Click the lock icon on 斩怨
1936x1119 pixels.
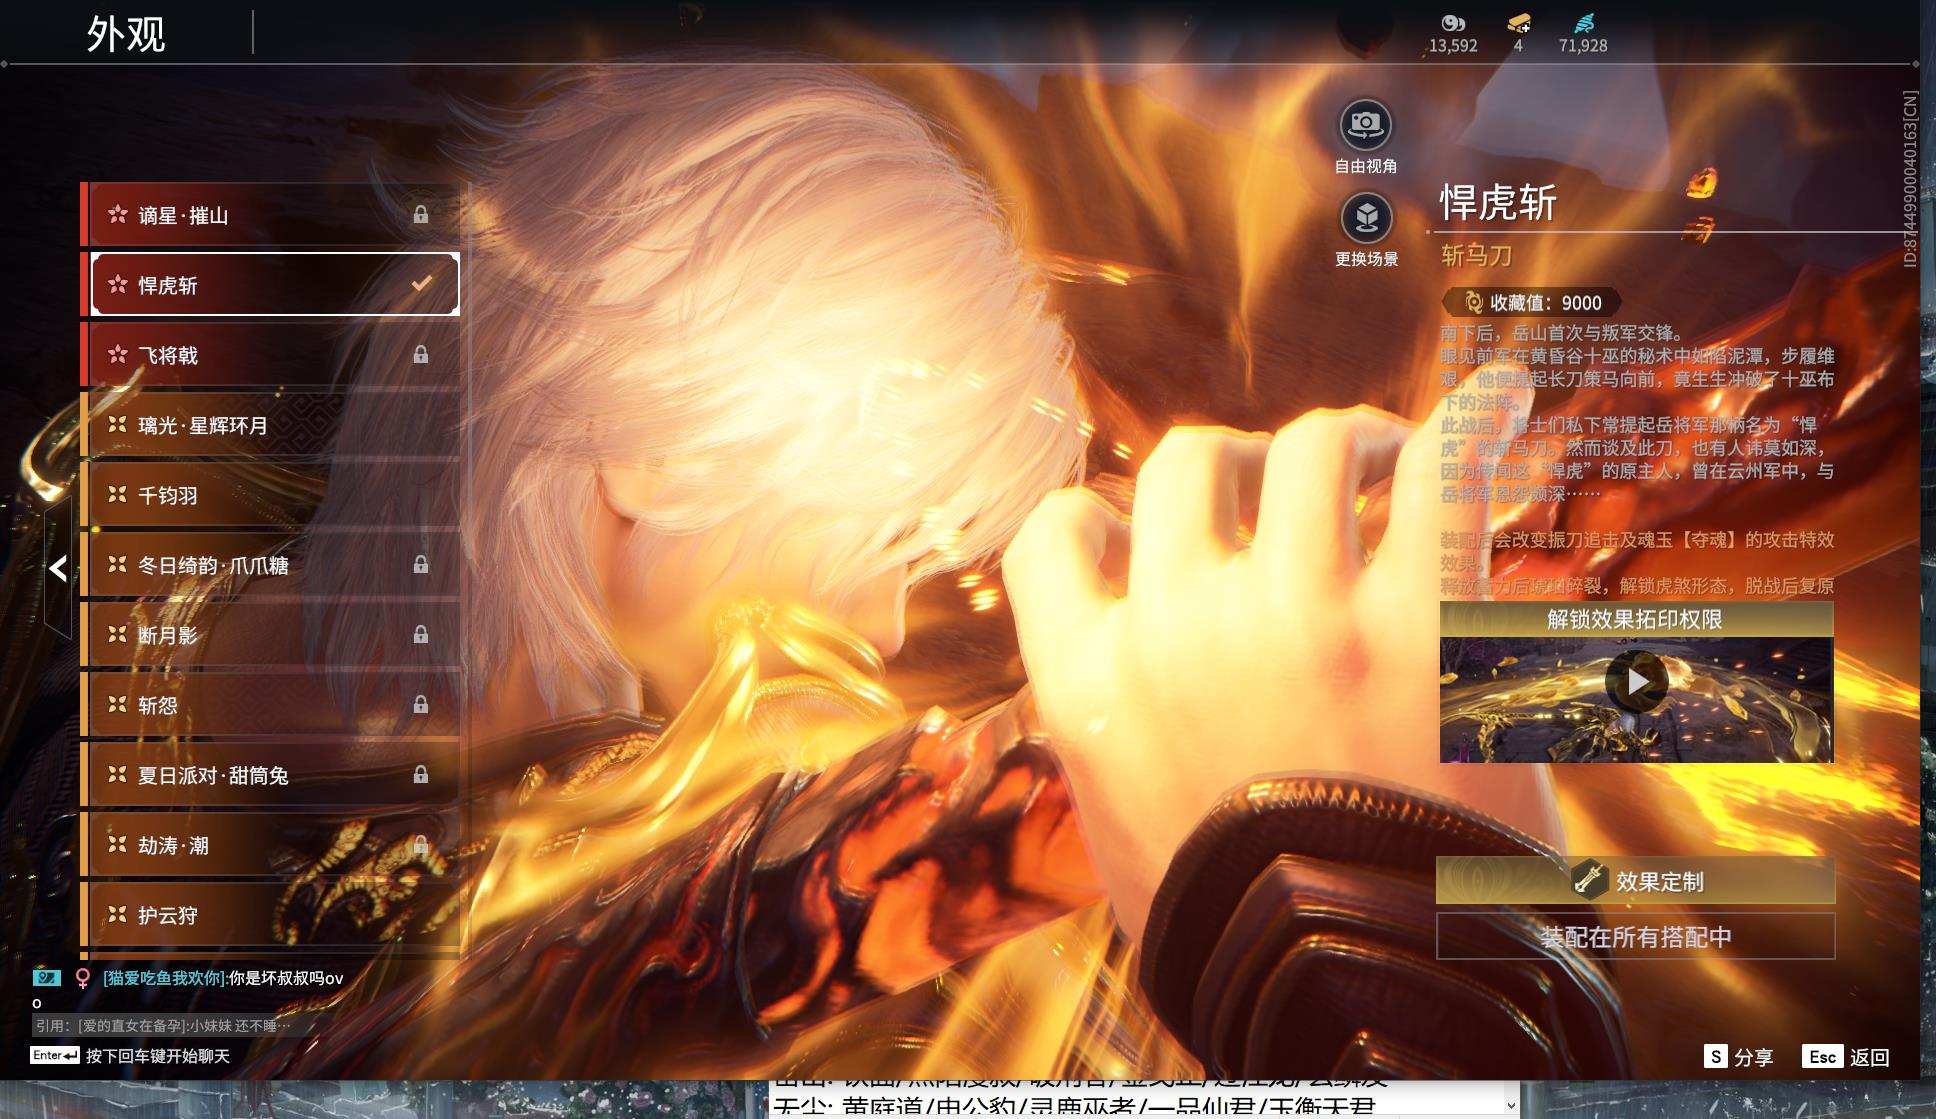pyautogui.click(x=421, y=705)
